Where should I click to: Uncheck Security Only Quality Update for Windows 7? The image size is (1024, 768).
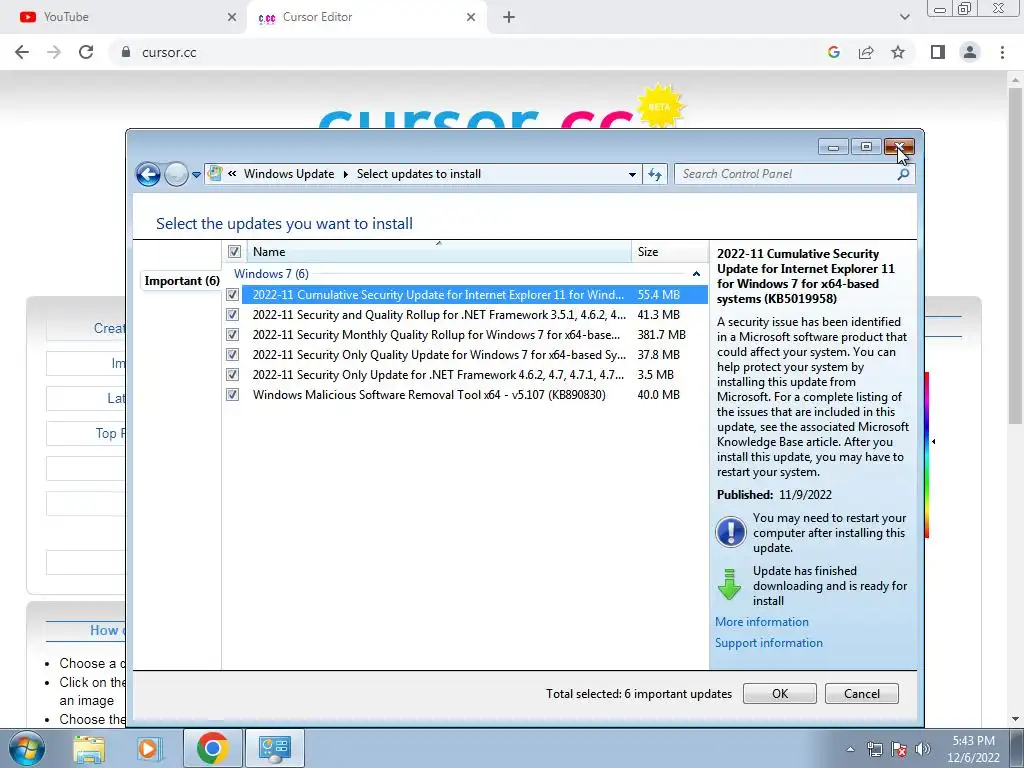(232, 355)
